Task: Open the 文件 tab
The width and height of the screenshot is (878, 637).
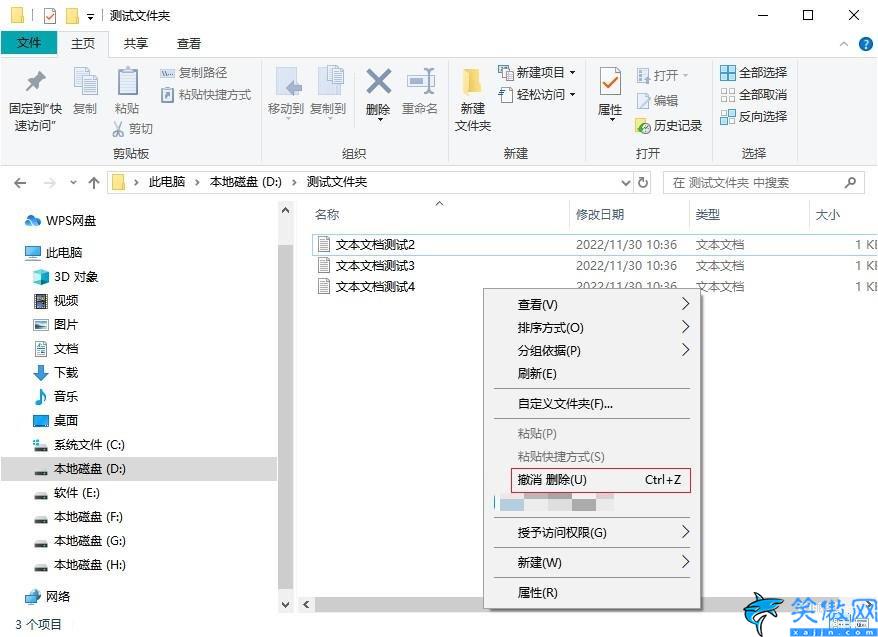Action: point(29,43)
